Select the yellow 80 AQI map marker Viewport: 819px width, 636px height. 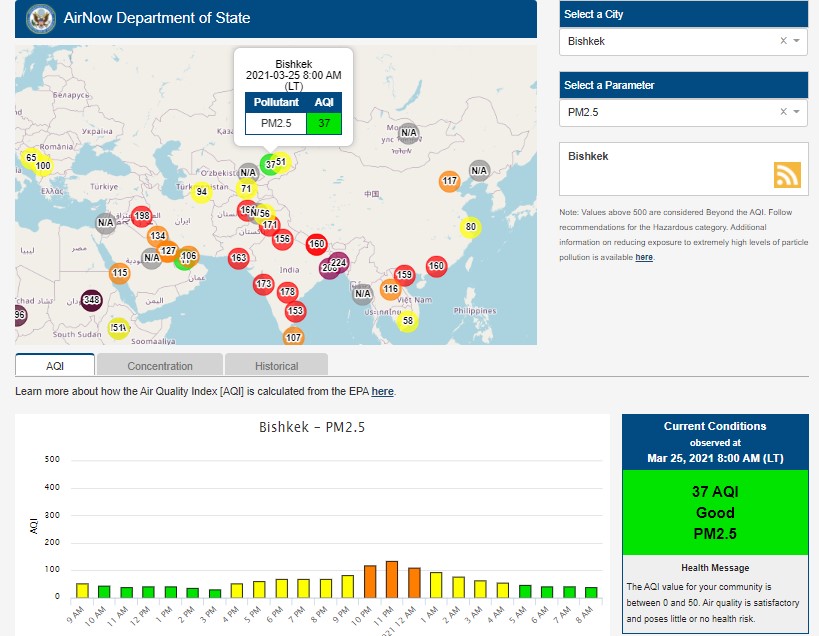[470, 227]
